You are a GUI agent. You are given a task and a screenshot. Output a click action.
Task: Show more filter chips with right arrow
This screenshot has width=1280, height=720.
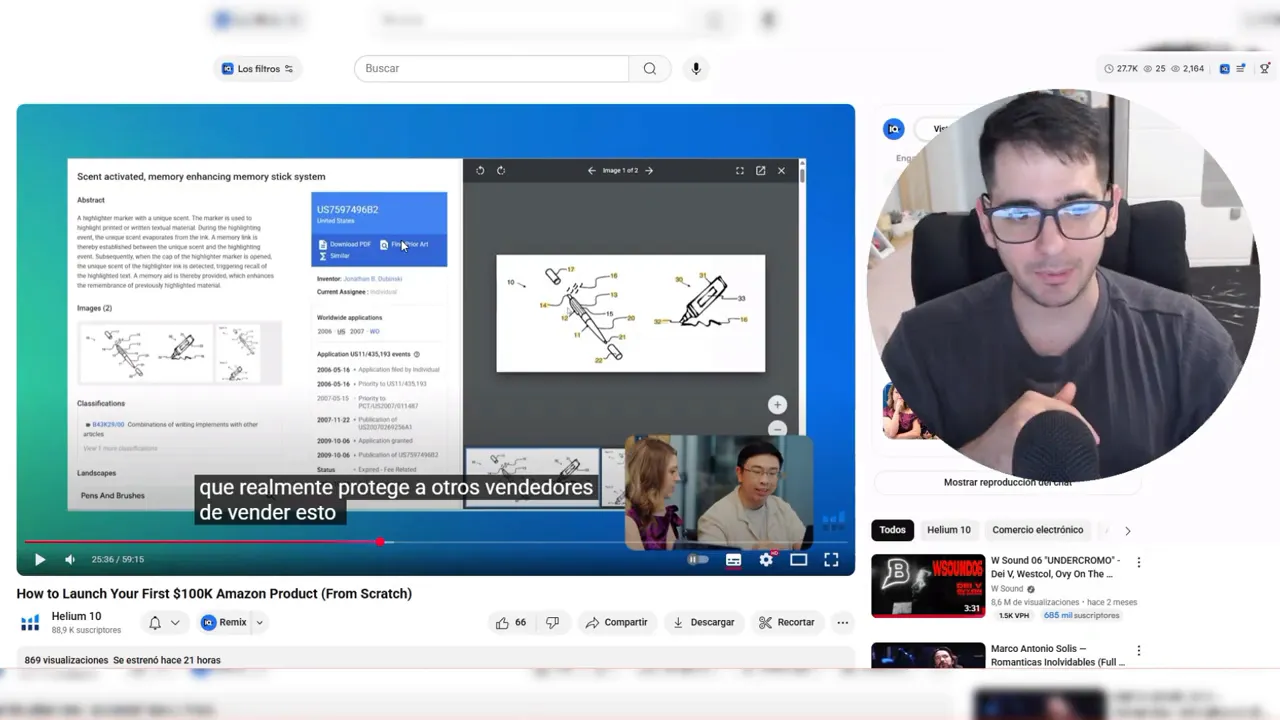(x=1127, y=531)
